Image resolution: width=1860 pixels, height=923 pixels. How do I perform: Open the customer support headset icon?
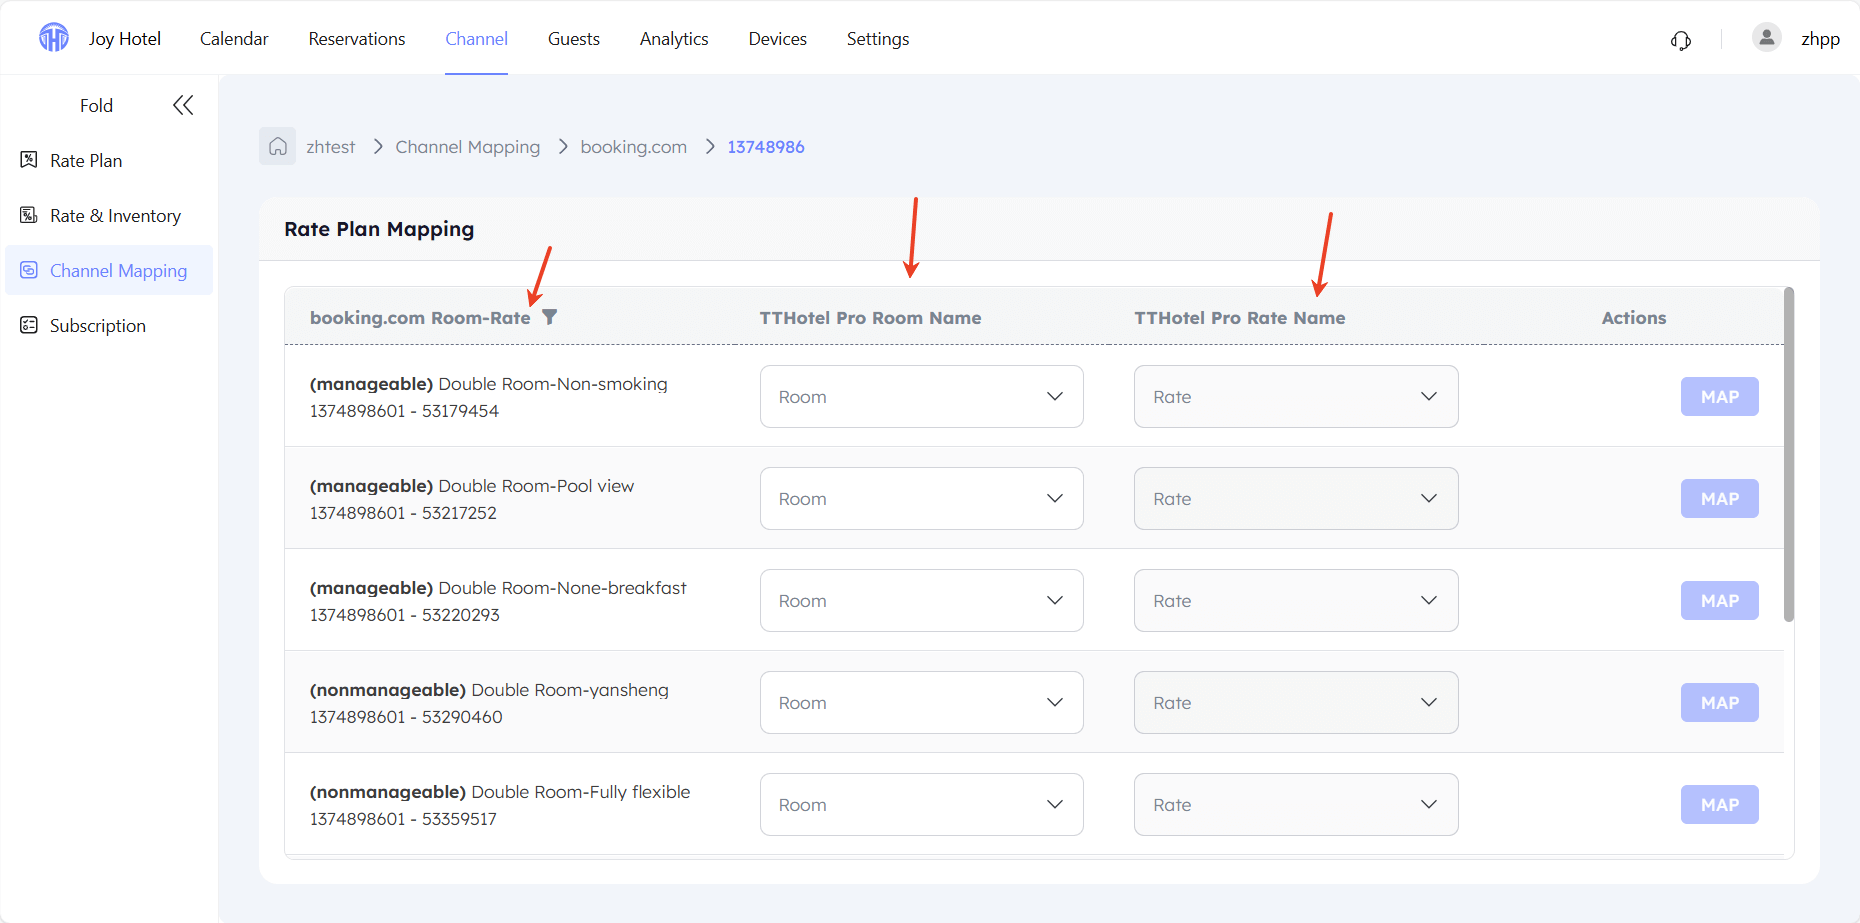click(1681, 40)
